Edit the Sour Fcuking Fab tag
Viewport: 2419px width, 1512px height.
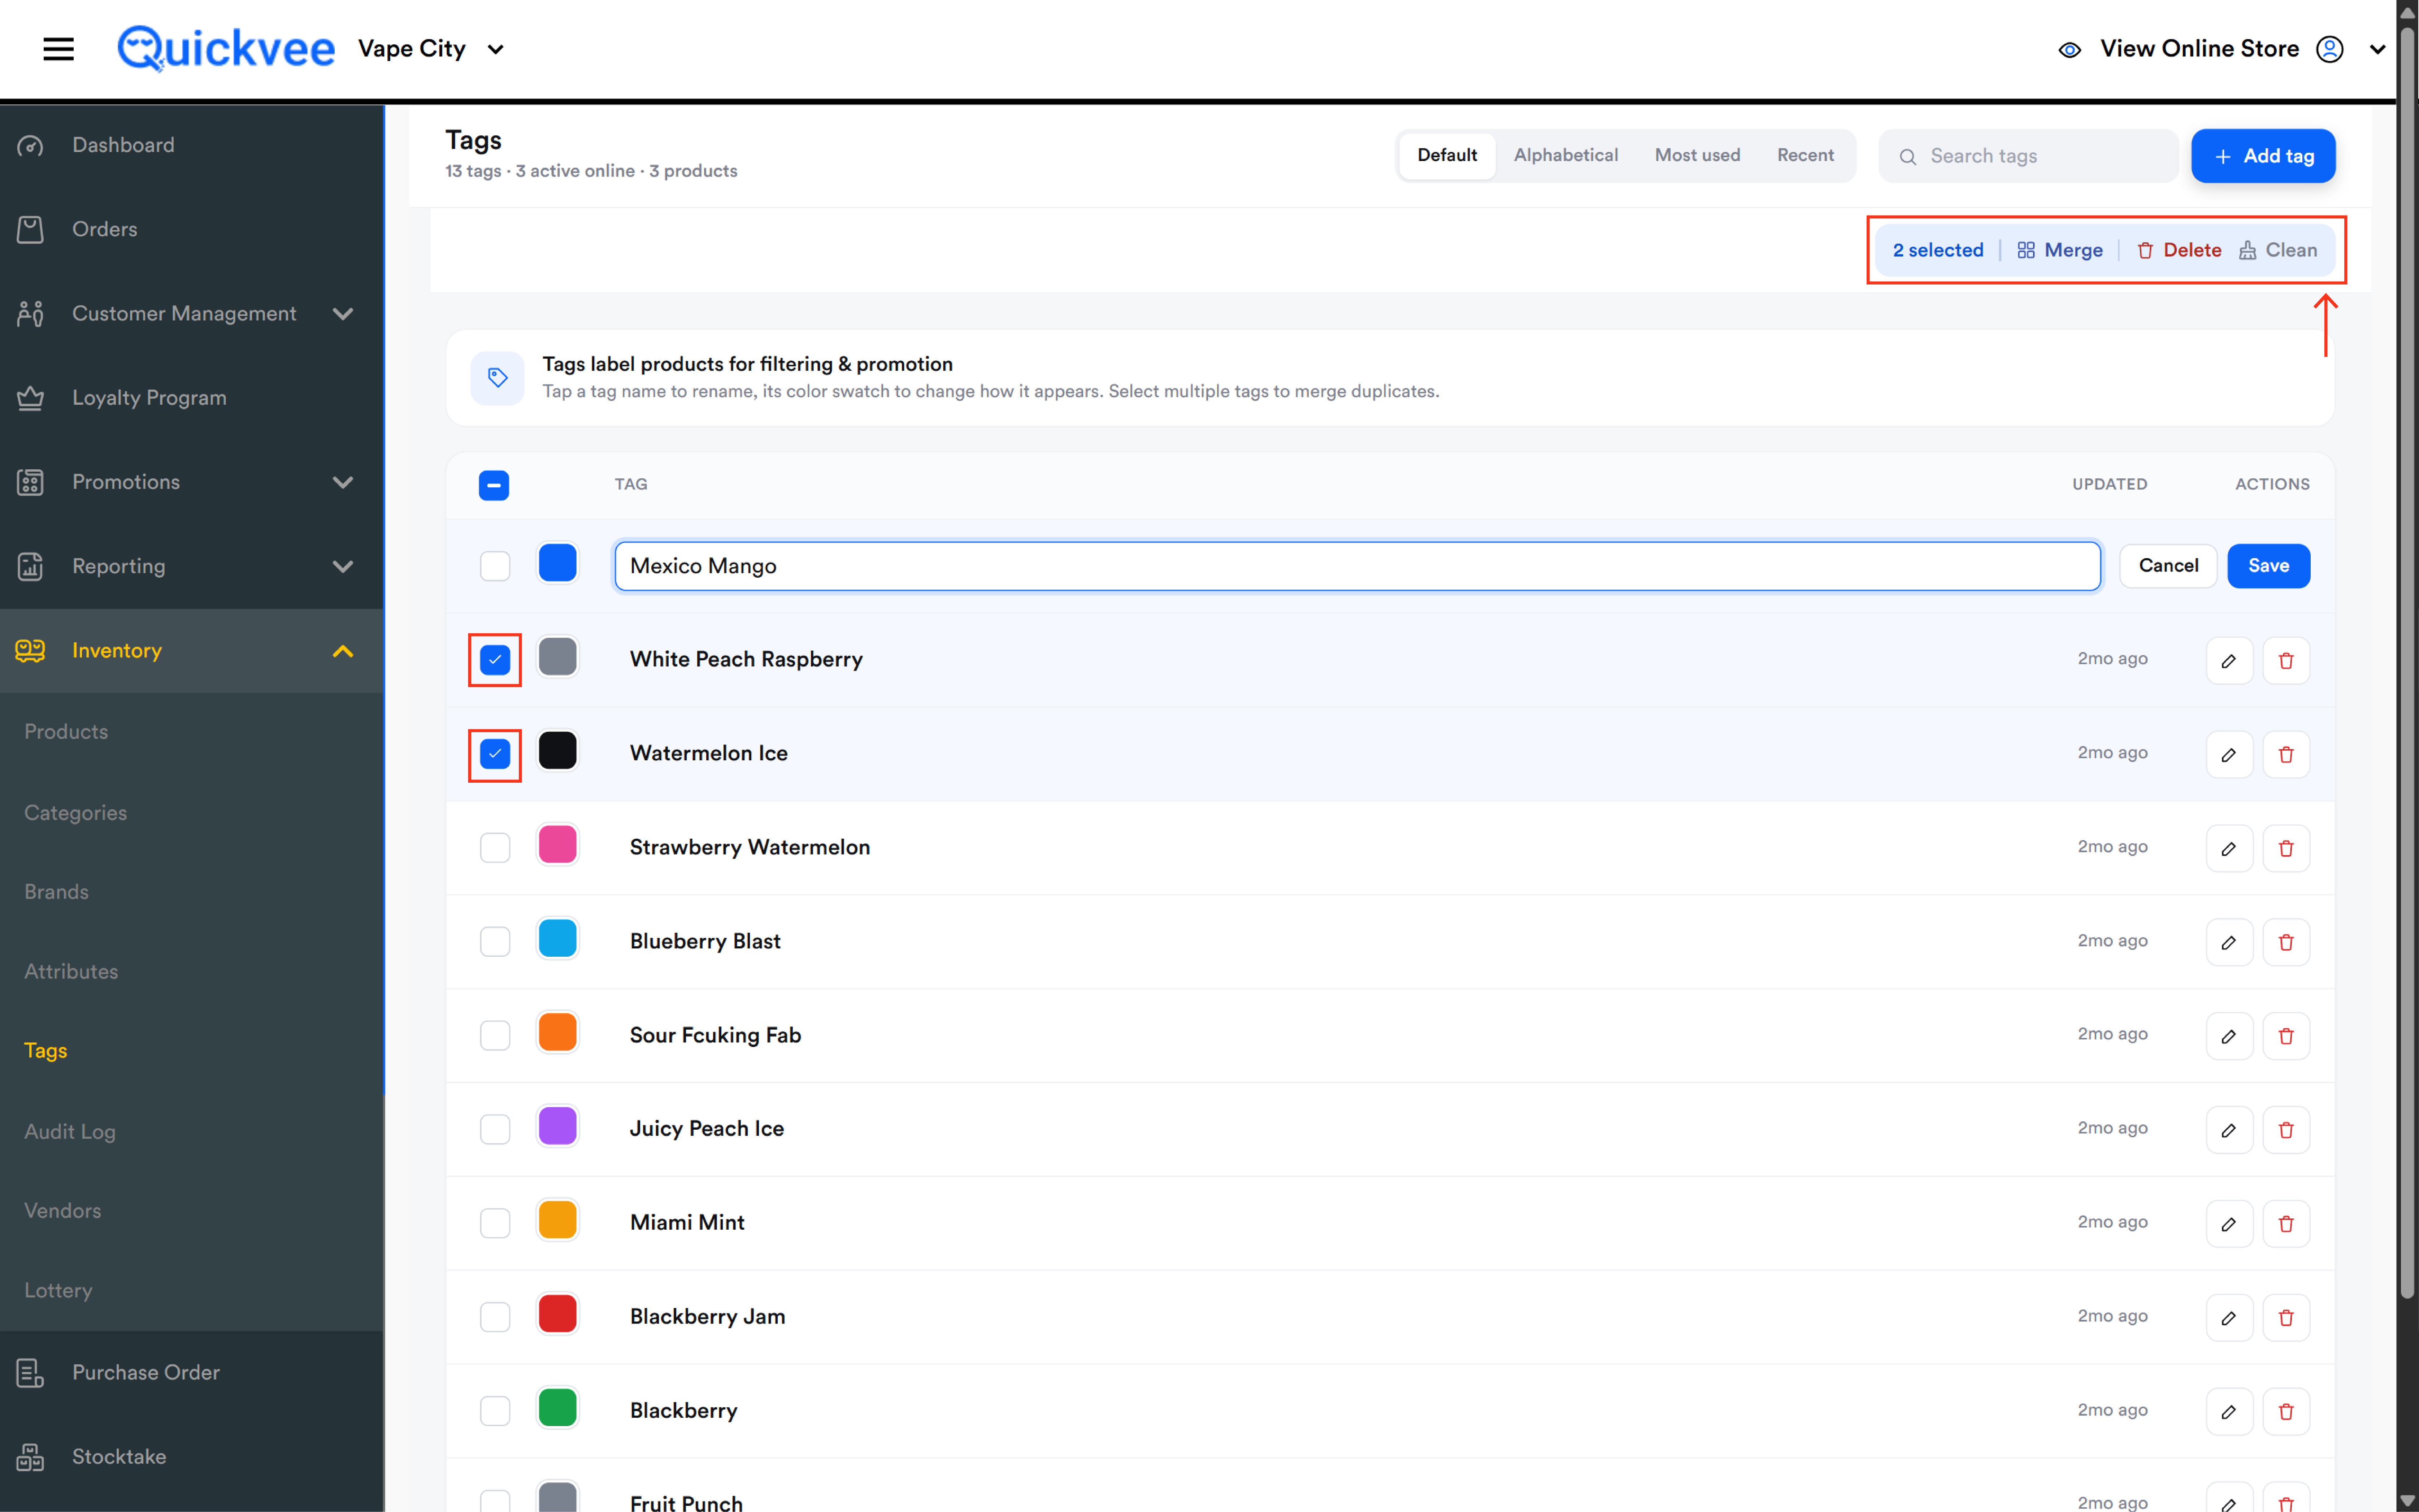click(x=2229, y=1036)
